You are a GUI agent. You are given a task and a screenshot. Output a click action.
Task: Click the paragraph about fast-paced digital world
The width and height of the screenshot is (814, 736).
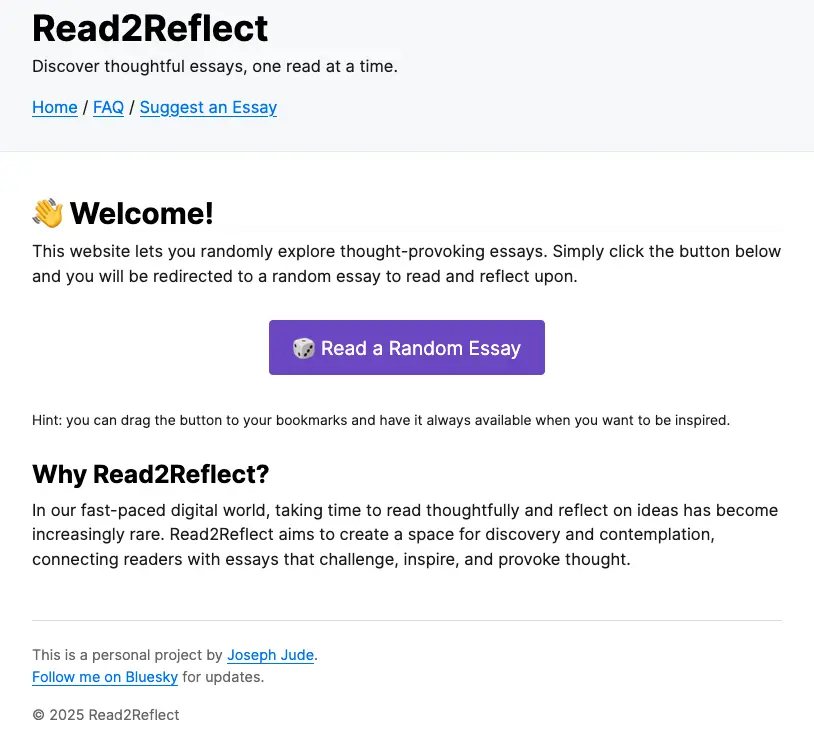point(404,535)
